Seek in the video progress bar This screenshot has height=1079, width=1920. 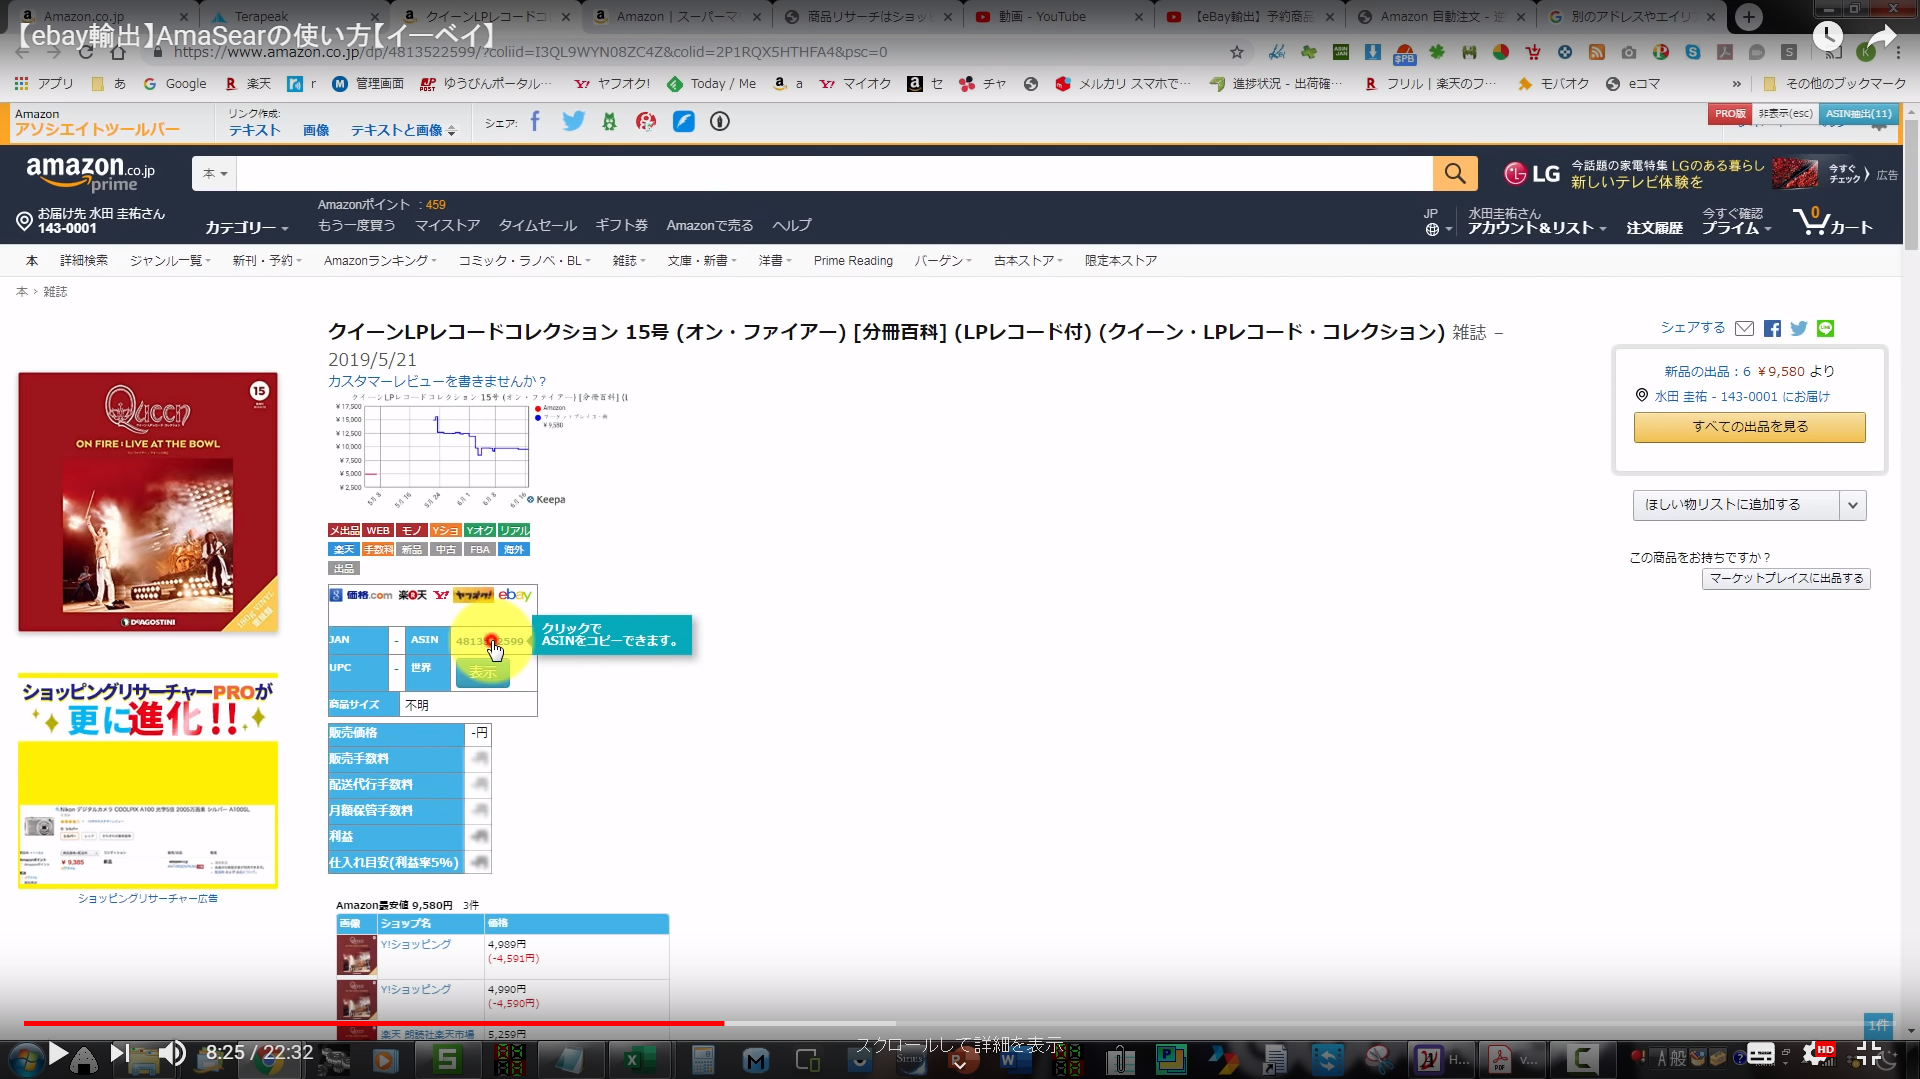(958, 1023)
